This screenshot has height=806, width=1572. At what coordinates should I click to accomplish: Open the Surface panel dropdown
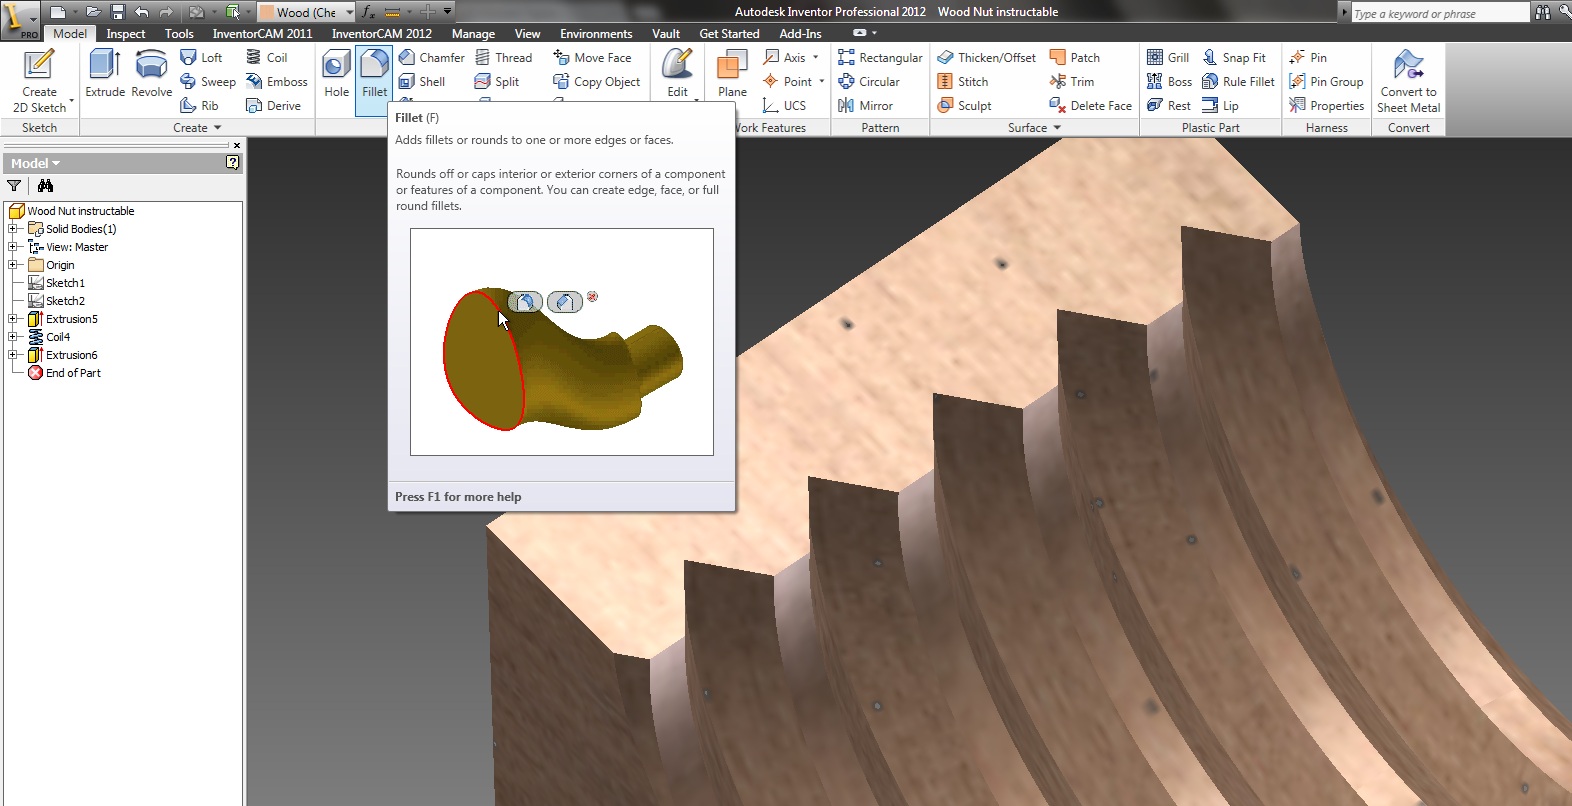coord(1034,128)
